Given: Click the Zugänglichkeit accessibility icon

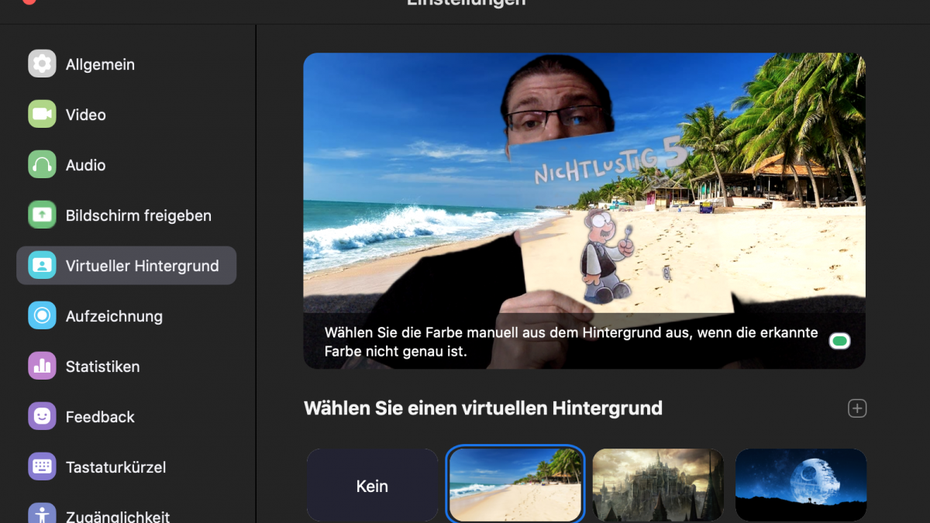Looking at the screenshot, I should (42, 514).
